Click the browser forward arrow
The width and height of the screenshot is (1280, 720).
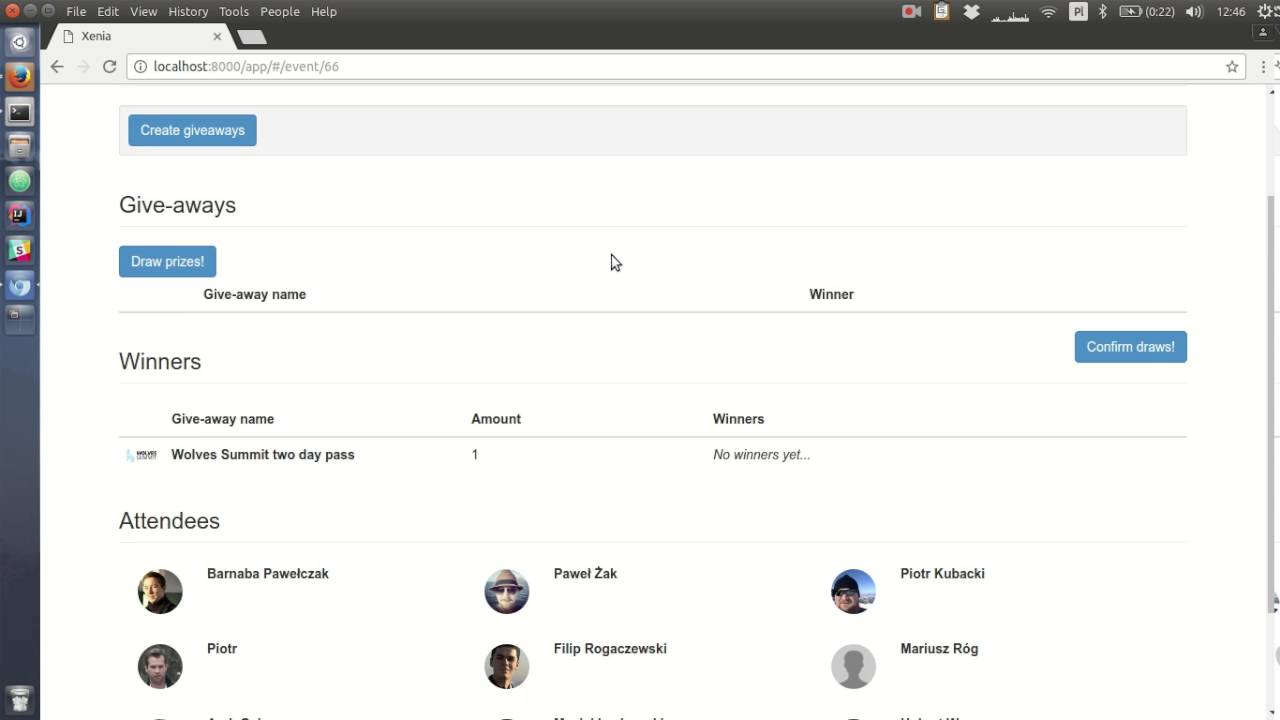[83, 67]
